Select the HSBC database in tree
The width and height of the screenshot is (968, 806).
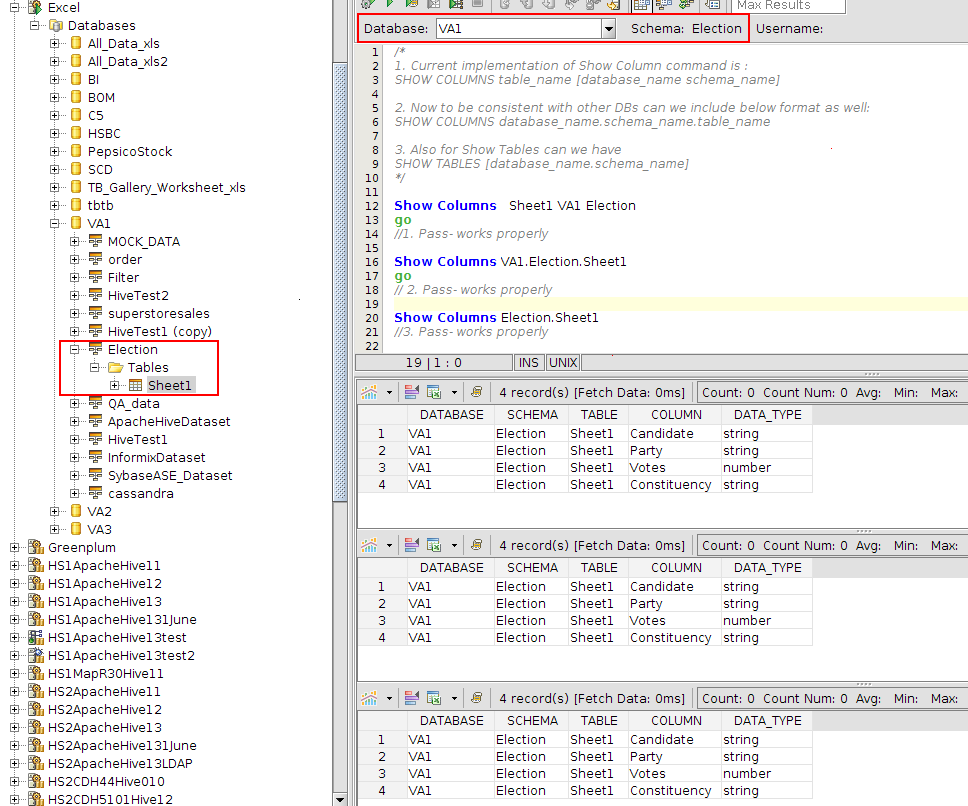tap(104, 133)
